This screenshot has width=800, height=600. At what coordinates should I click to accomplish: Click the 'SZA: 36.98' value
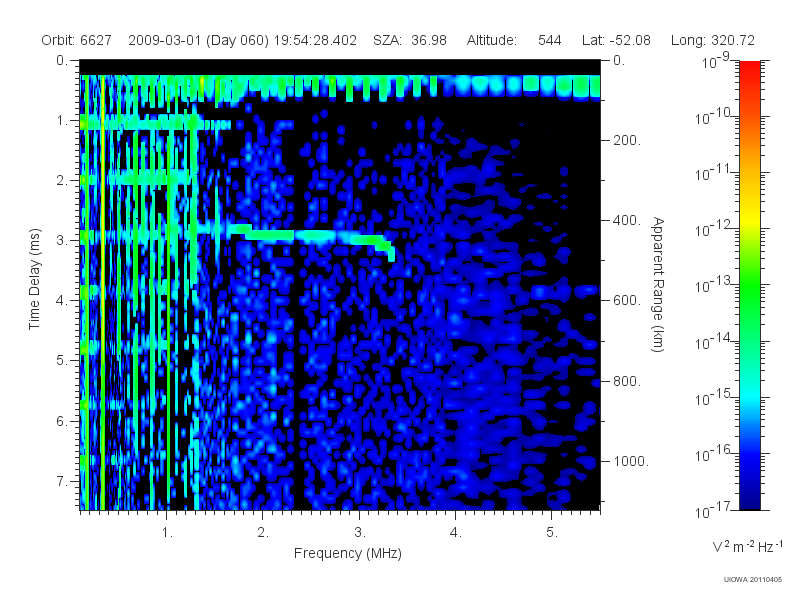pyautogui.click(x=410, y=40)
